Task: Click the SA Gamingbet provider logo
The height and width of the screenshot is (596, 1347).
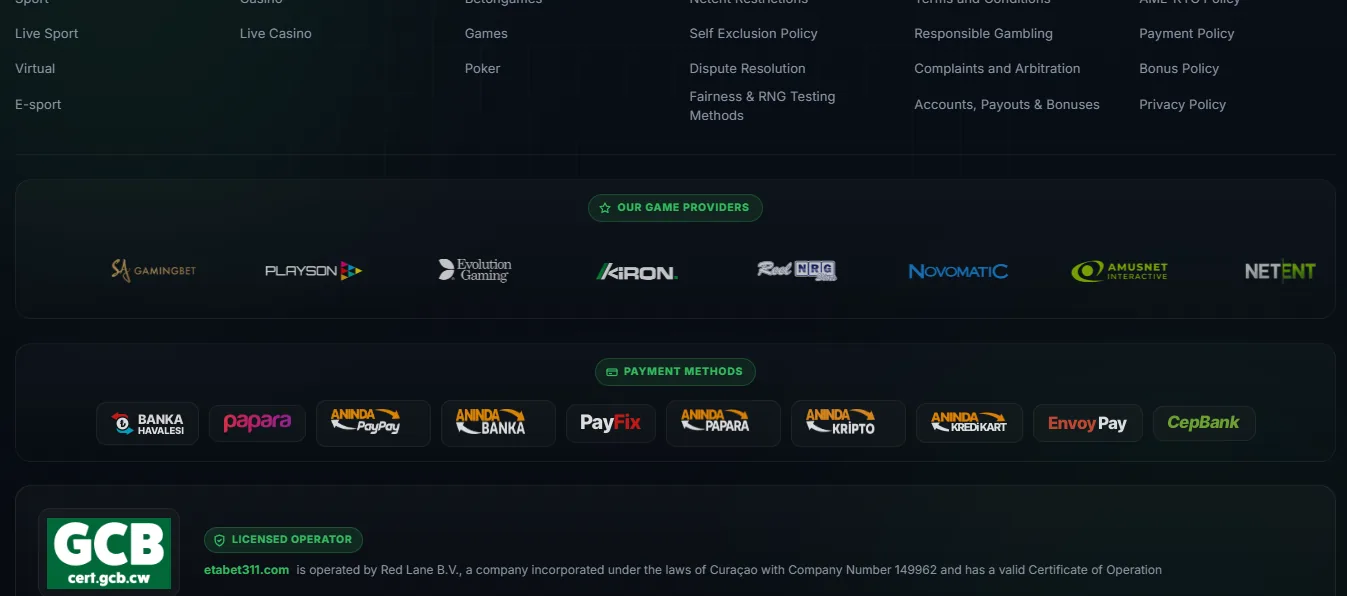Action: 153,270
